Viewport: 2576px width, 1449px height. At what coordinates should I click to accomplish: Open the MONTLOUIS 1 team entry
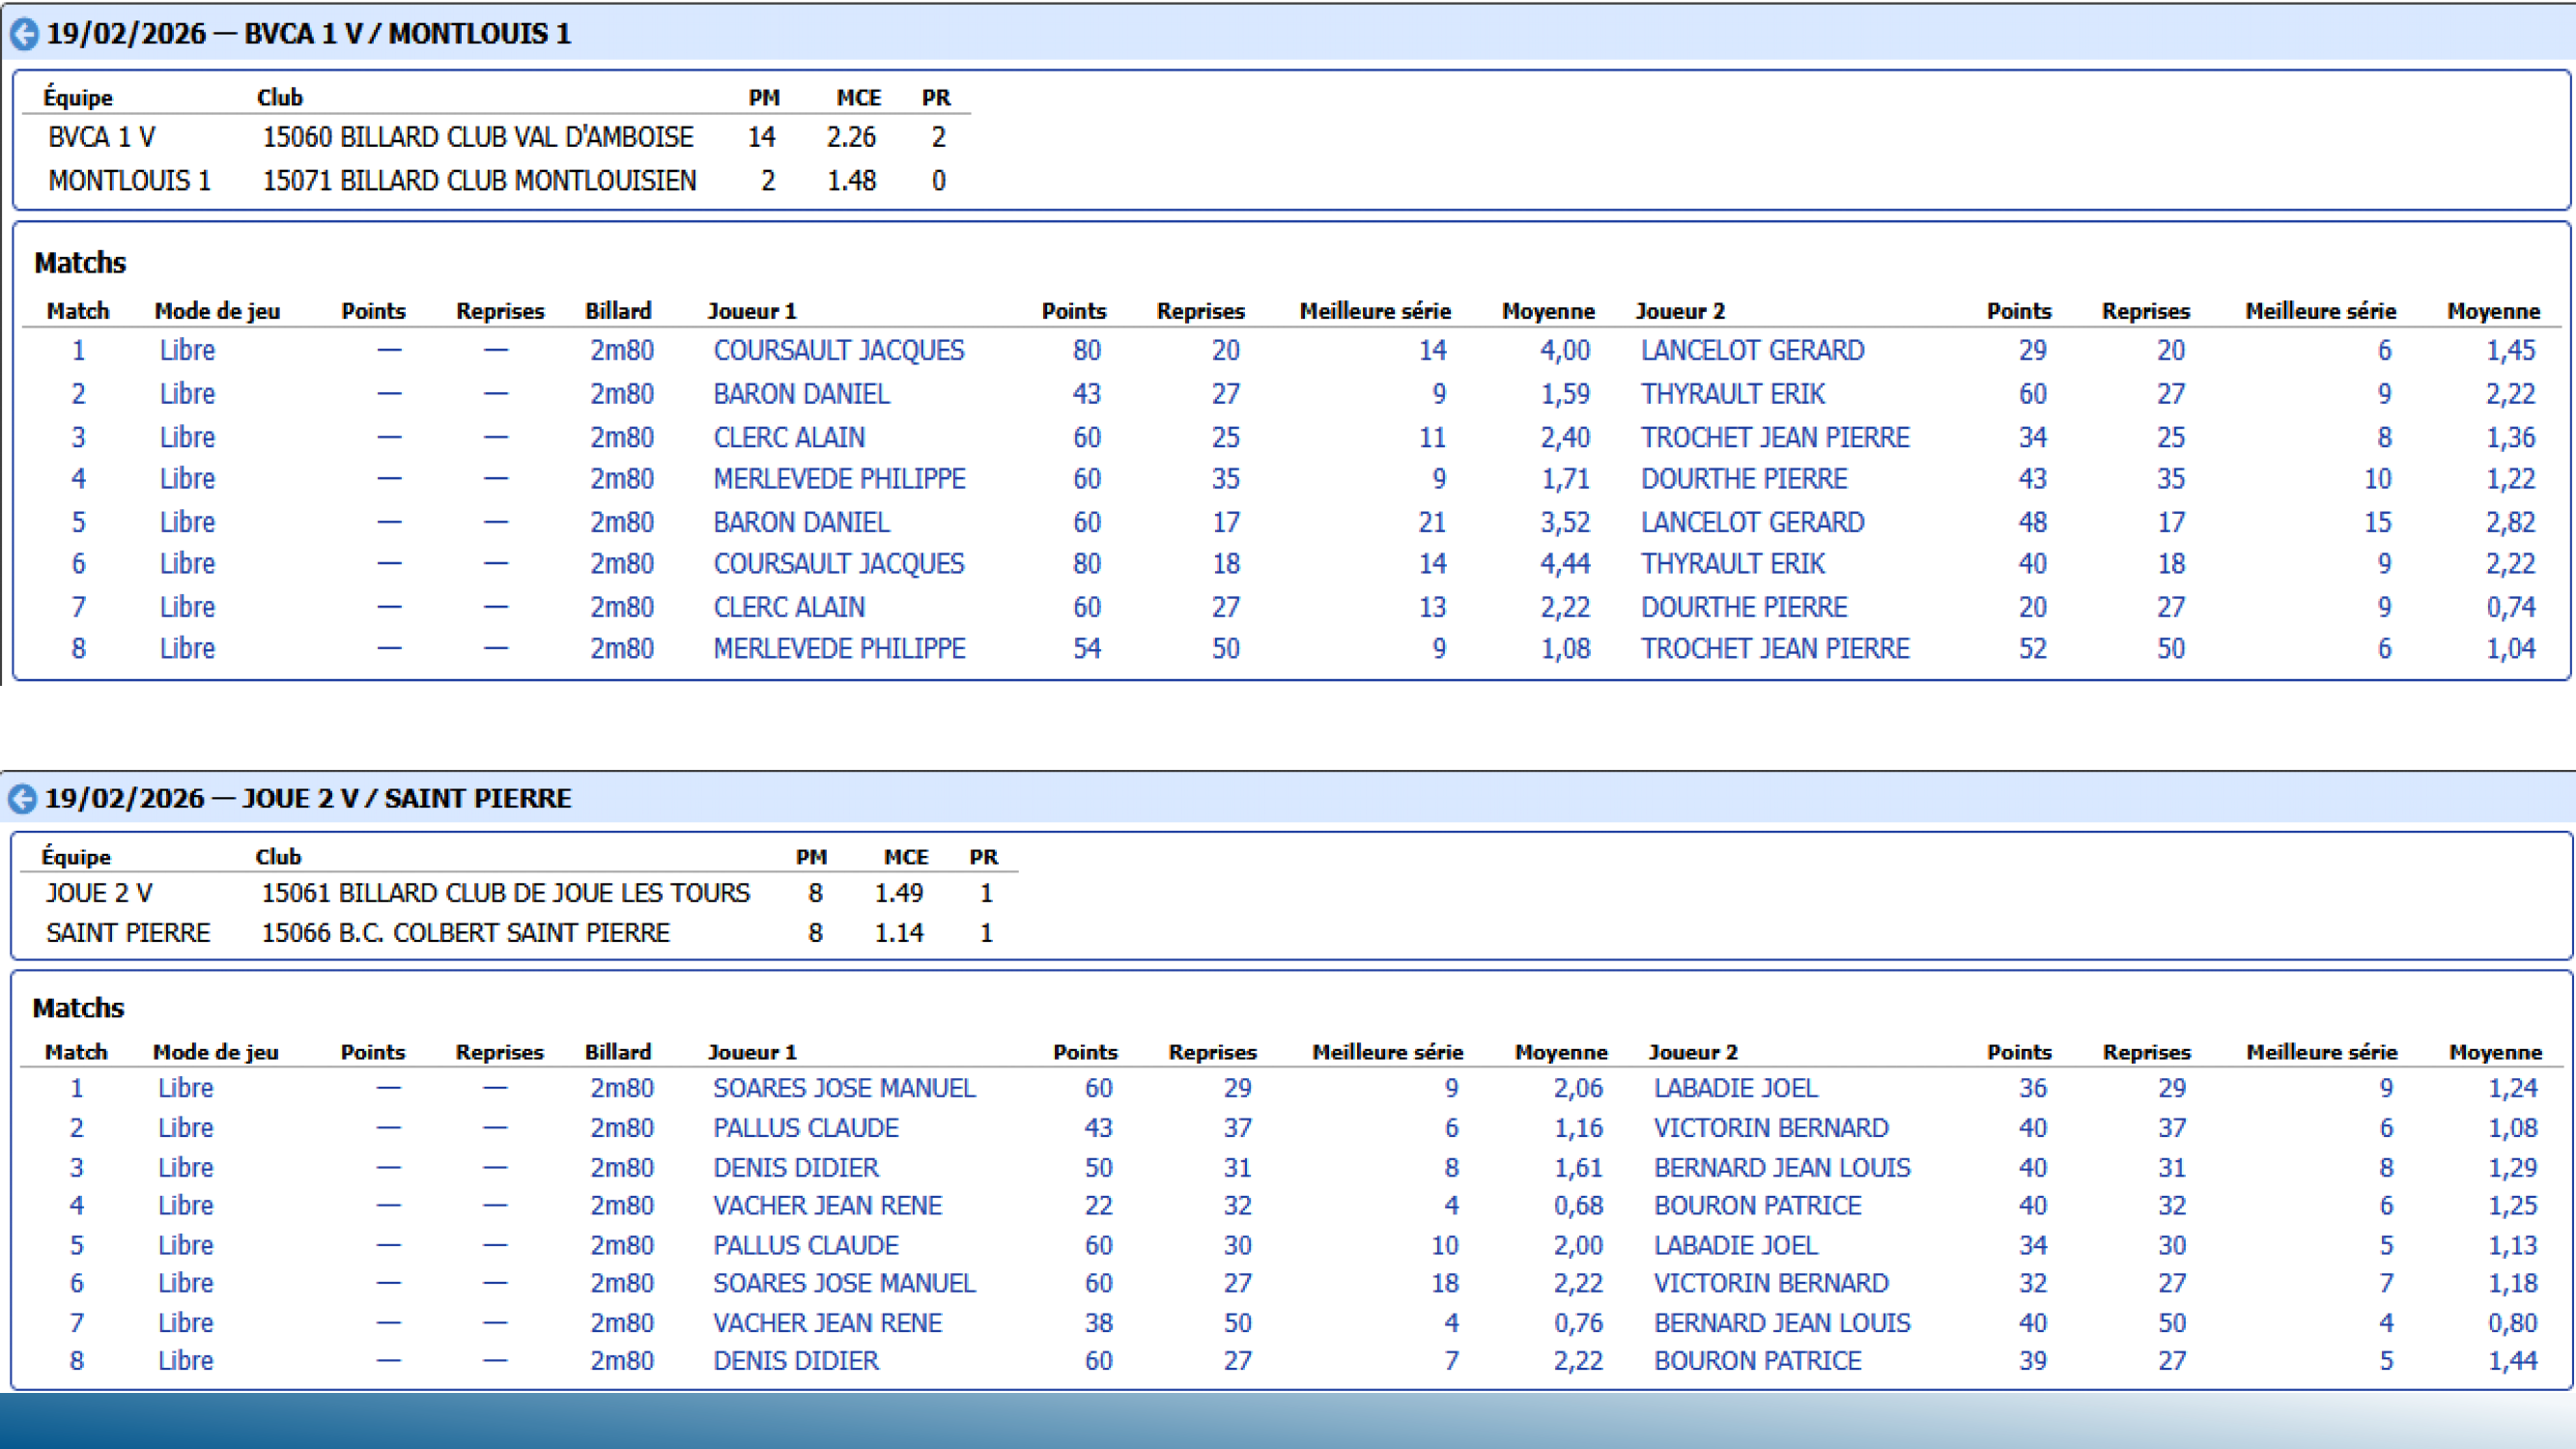tap(131, 181)
